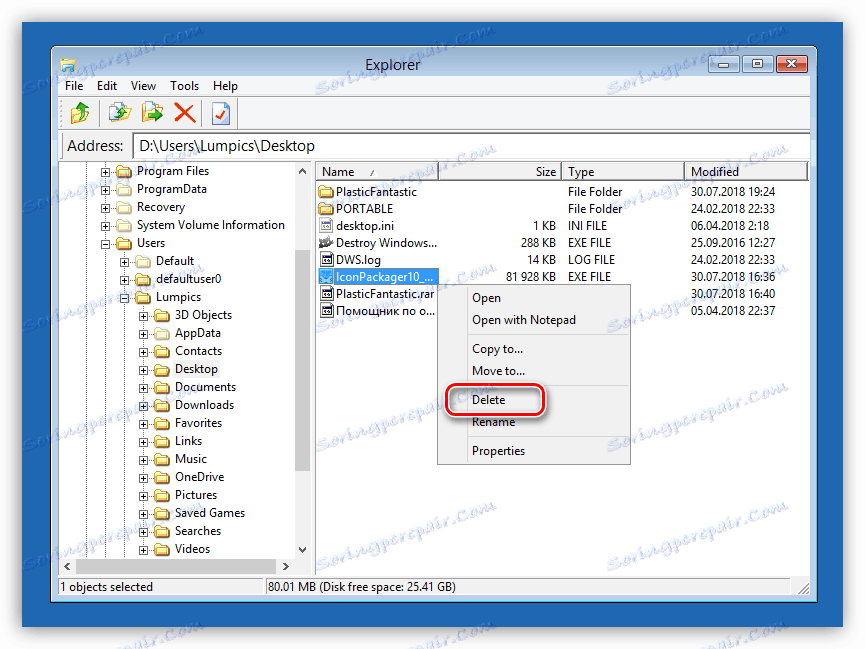The width and height of the screenshot is (865, 649).
Task: Click the Address path input field
Action: point(471,146)
